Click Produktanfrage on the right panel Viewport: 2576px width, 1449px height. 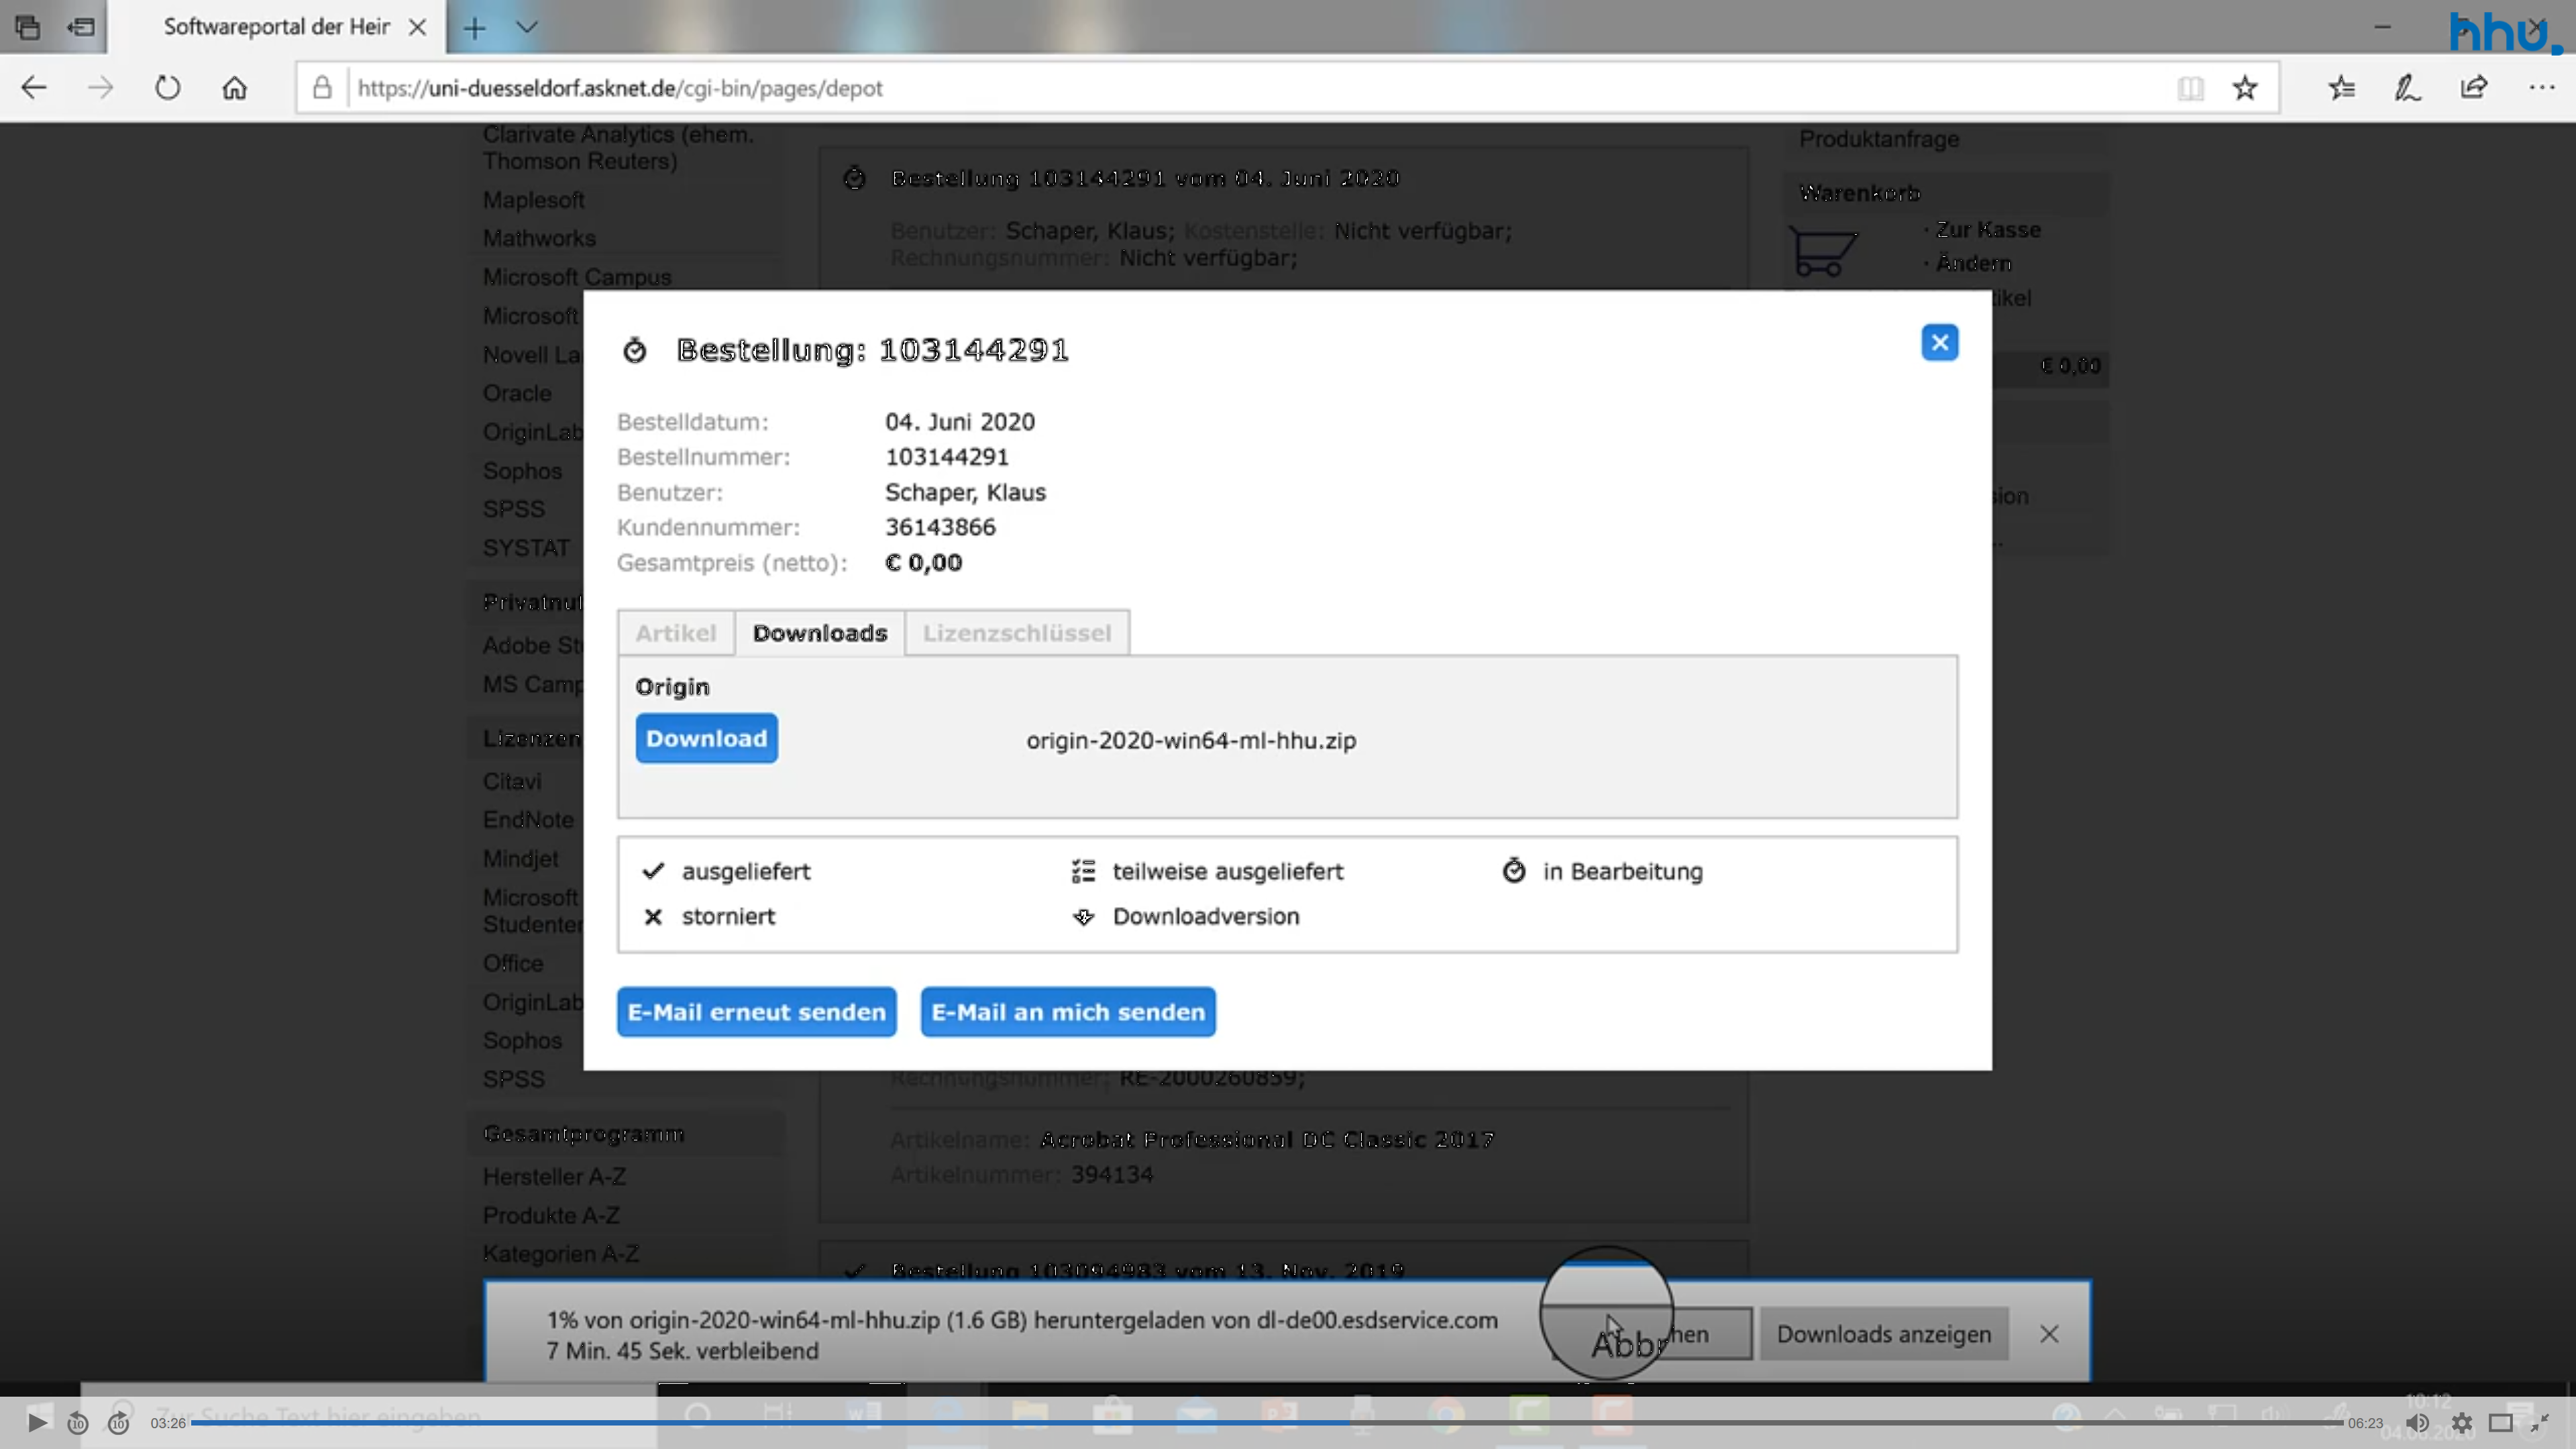(x=1879, y=139)
